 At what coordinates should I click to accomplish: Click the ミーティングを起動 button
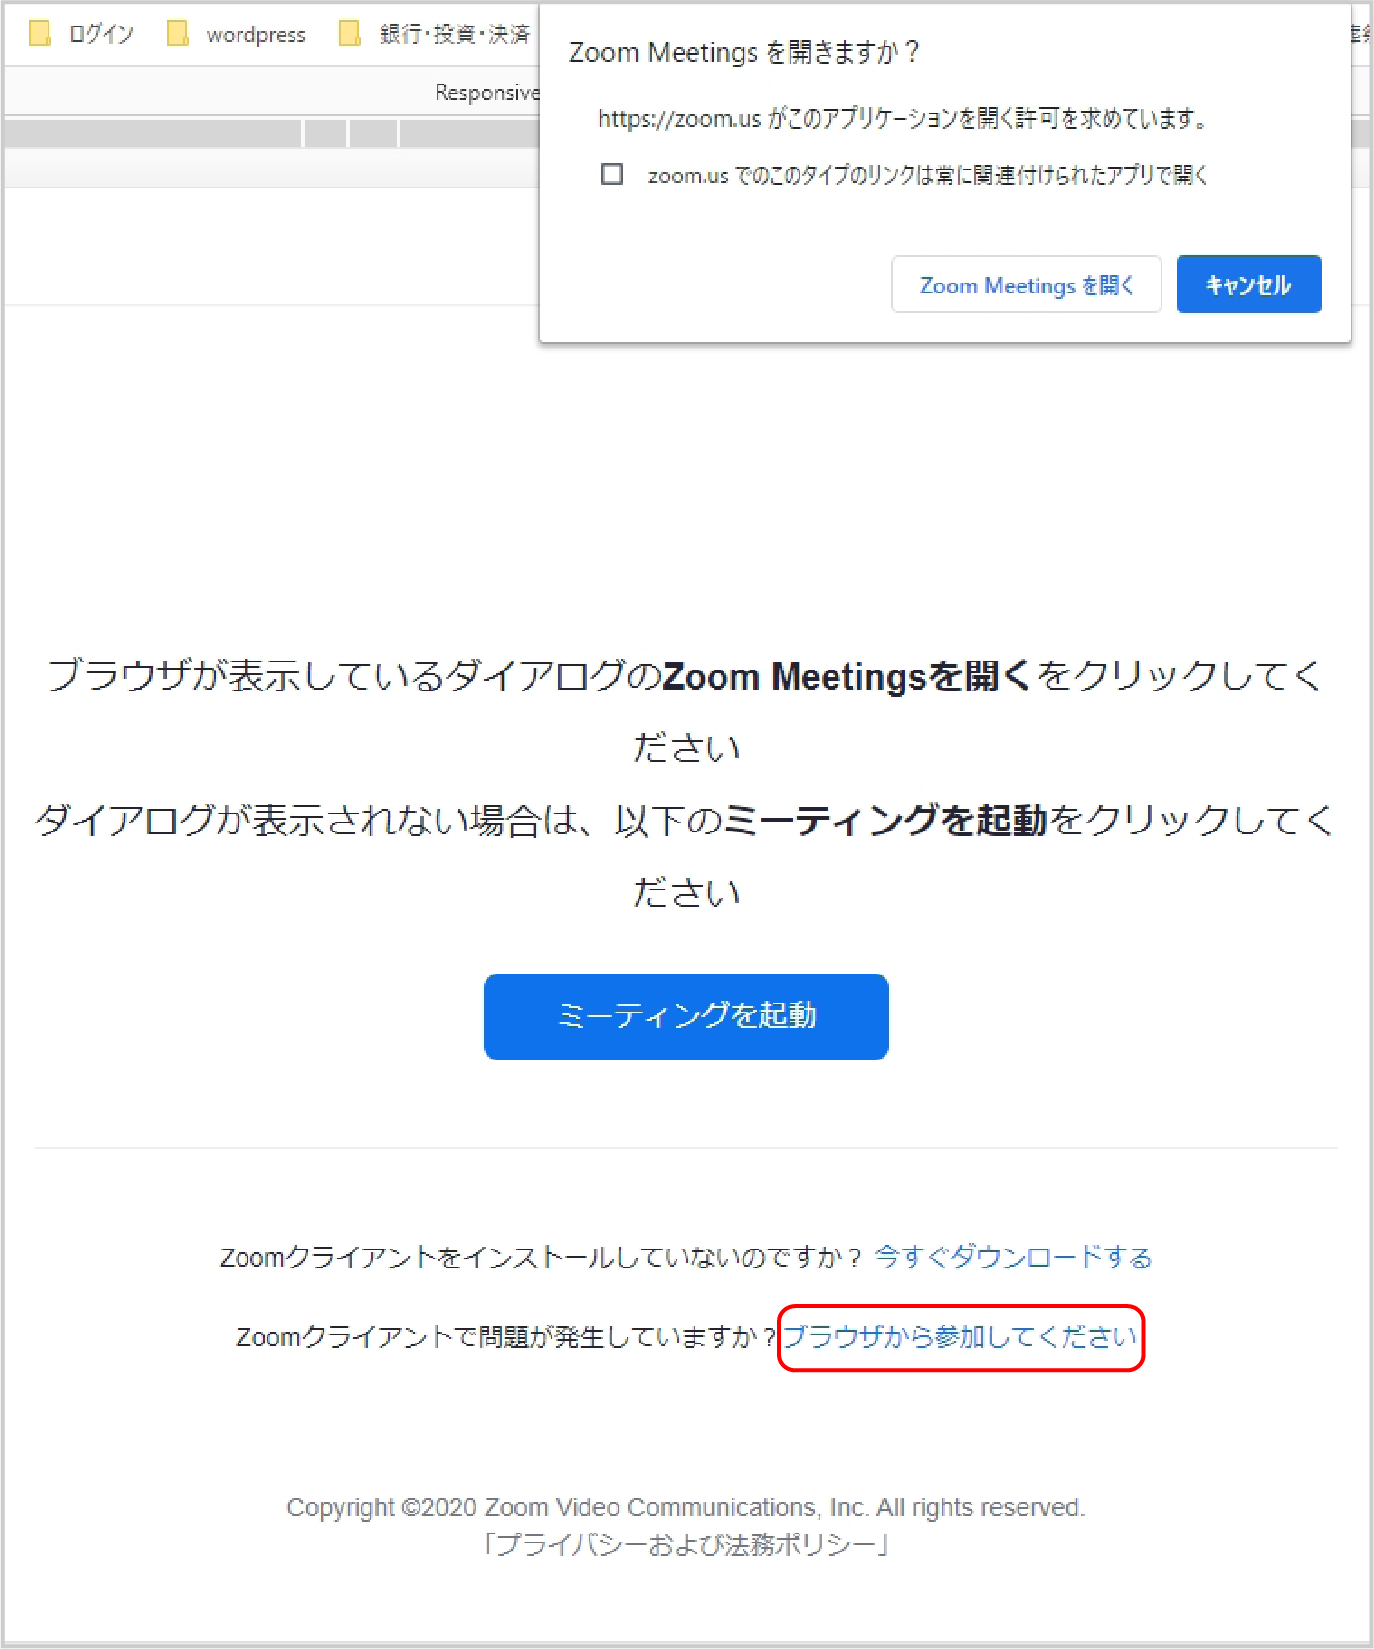pos(686,1016)
